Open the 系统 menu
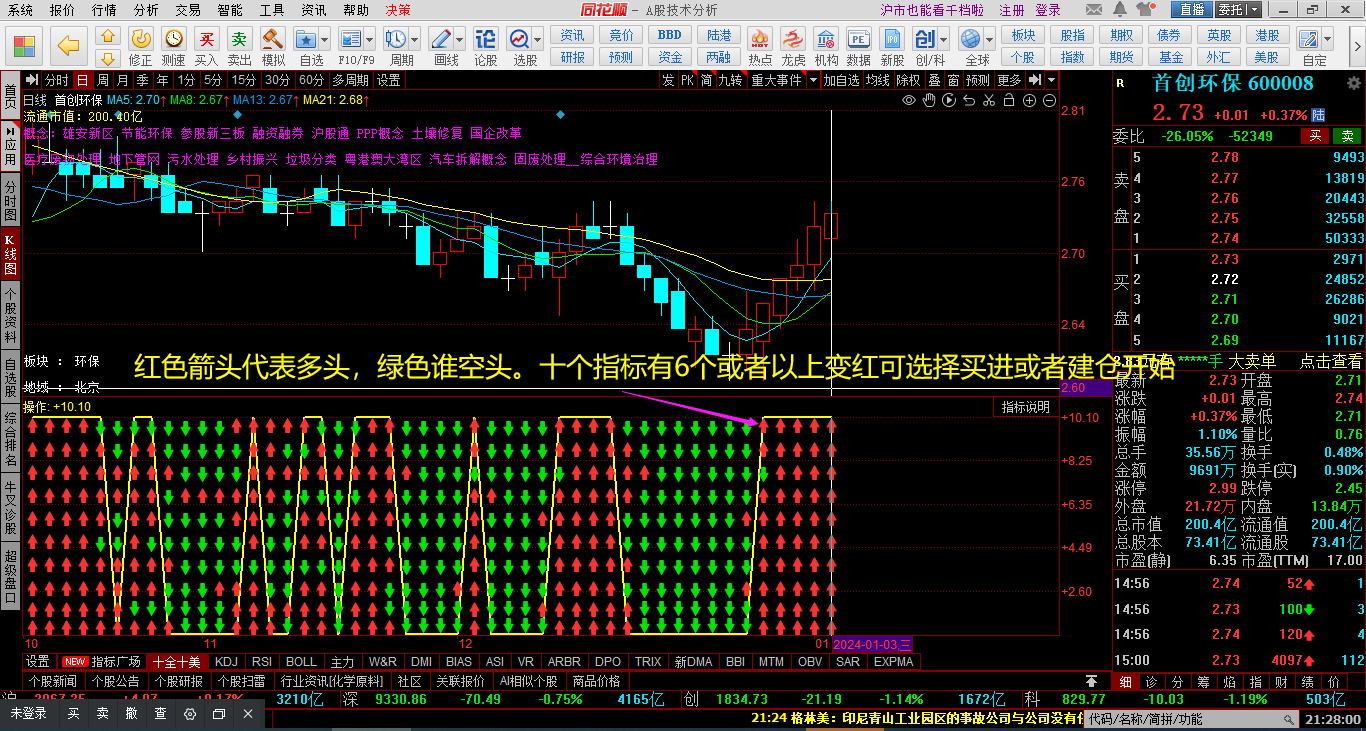Screen dimensions: 1366x731 20,10
